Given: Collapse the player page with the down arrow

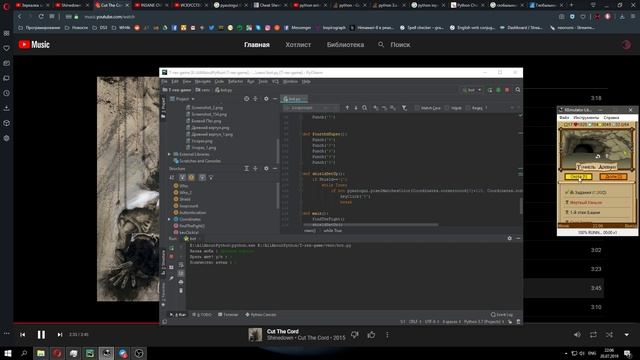Looking at the screenshot, I should 627,335.
